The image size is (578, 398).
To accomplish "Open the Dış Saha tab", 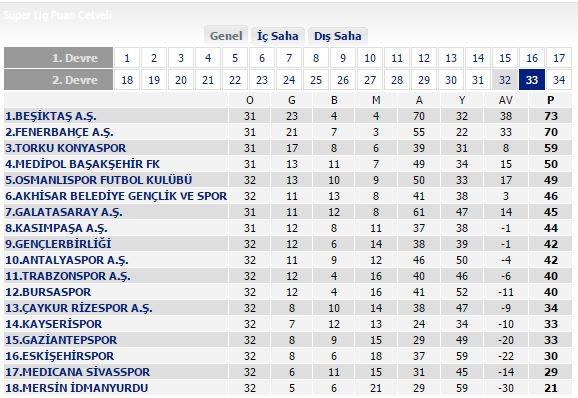I will (338, 36).
